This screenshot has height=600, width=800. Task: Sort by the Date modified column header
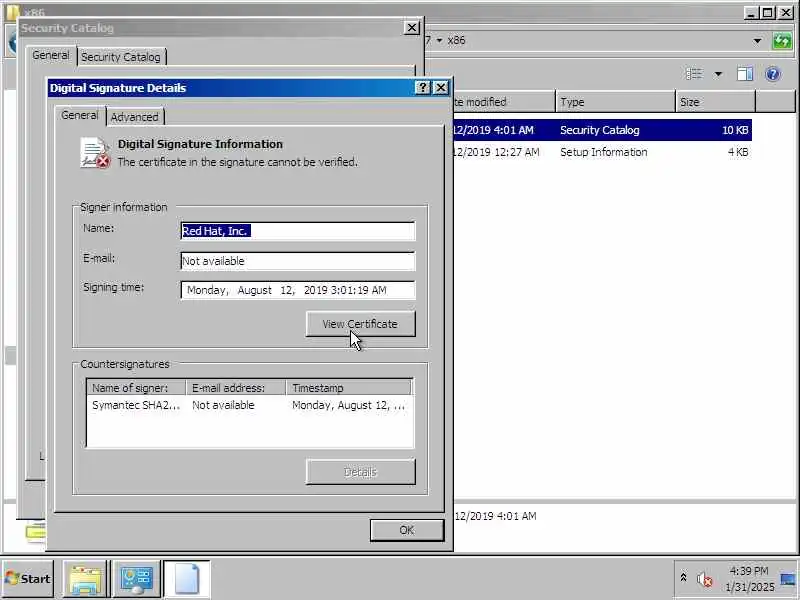(504, 102)
